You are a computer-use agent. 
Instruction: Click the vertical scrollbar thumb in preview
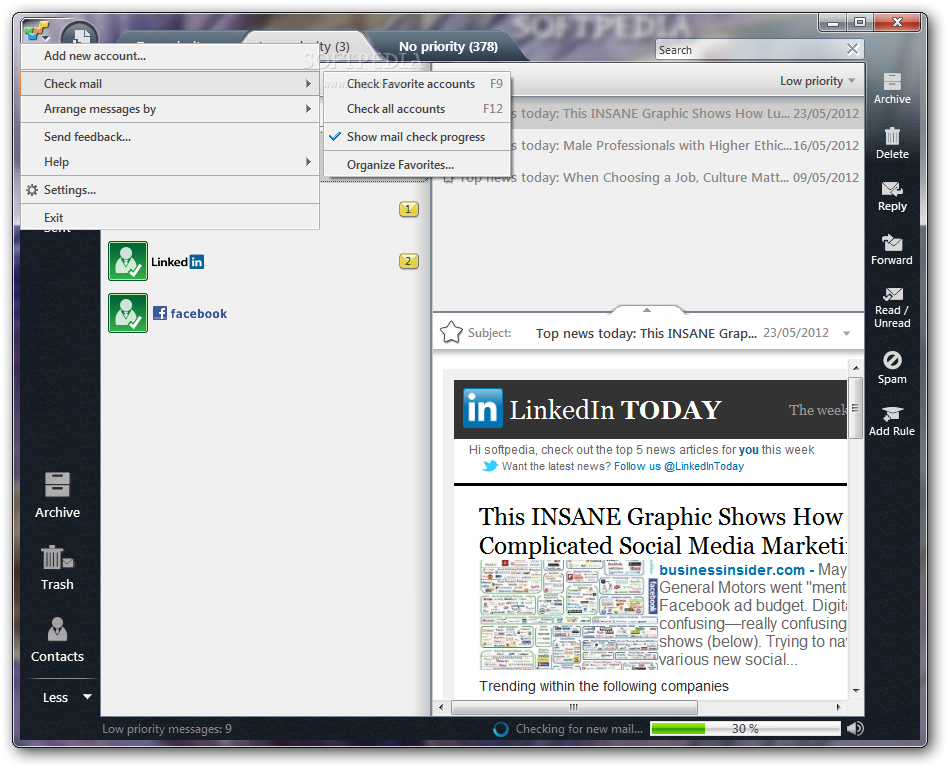855,408
